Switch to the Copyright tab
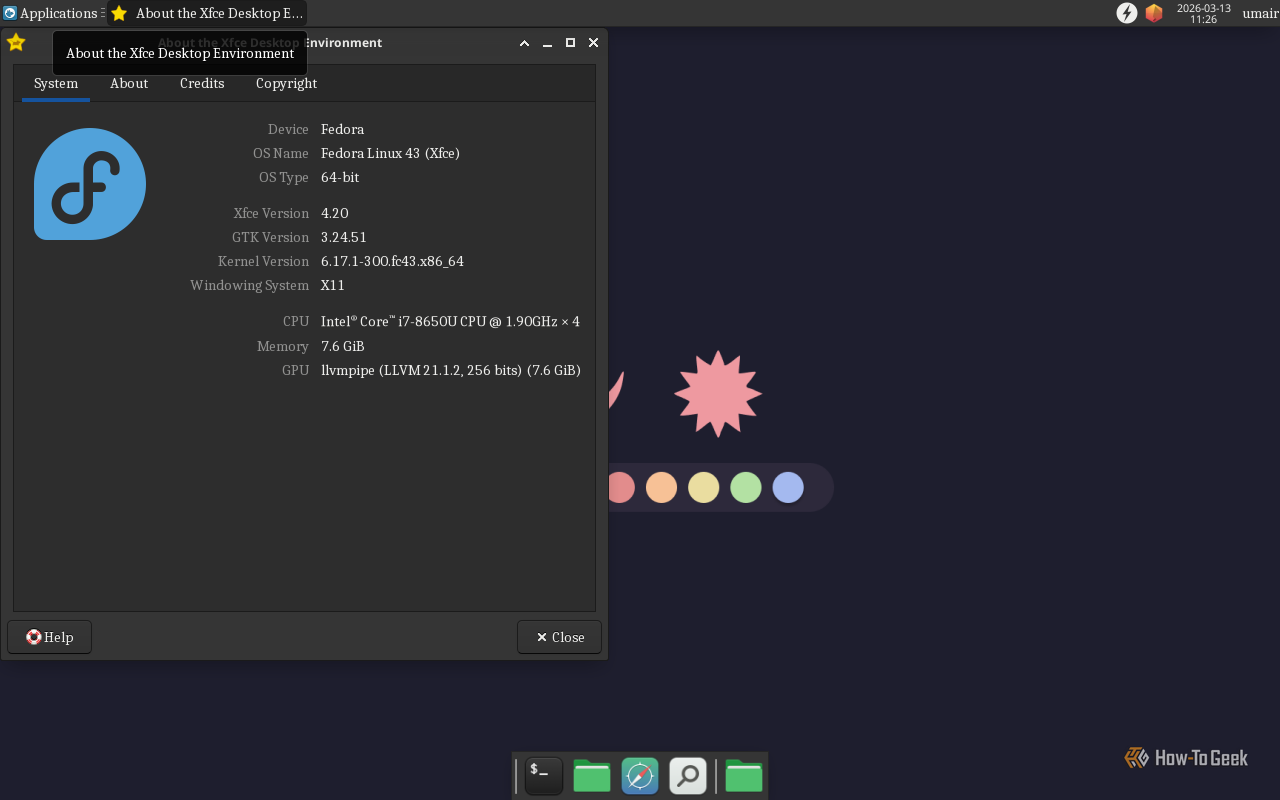Screen dimensions: 1280x800 286,84
